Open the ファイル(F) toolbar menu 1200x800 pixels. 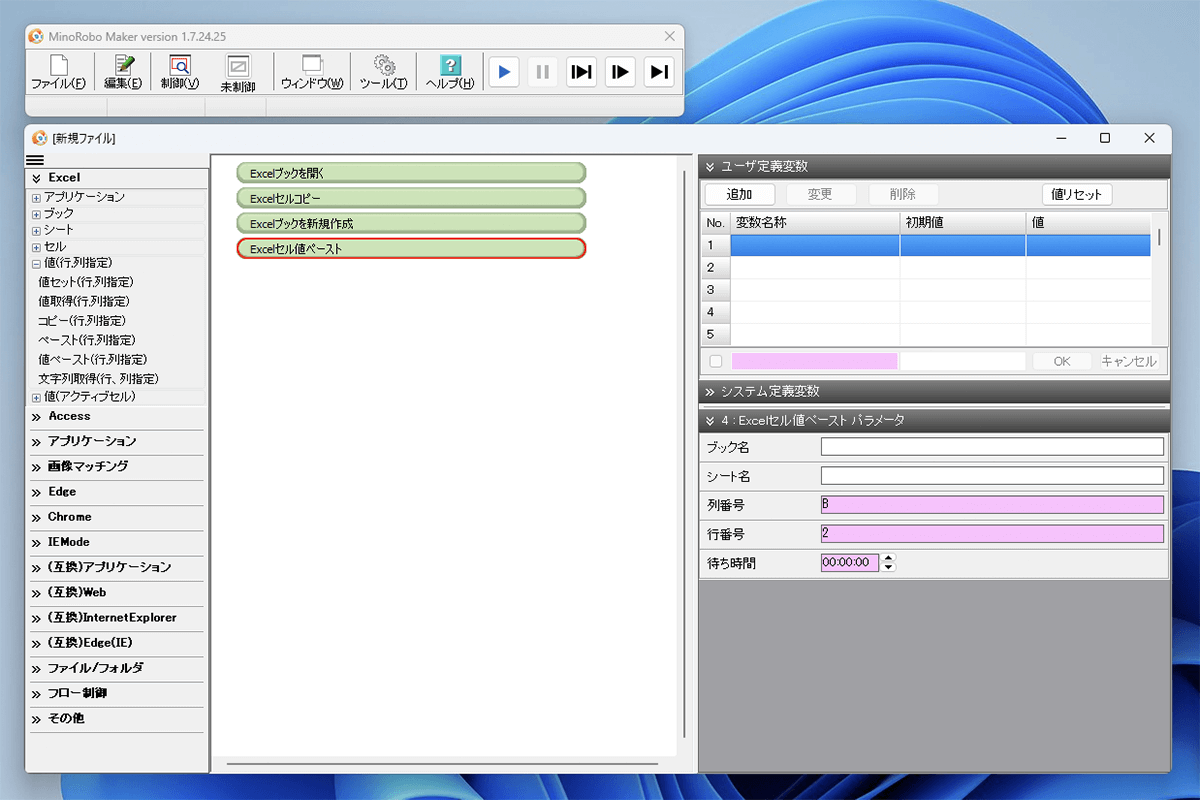pyautogui.click(x=58, y=73)
